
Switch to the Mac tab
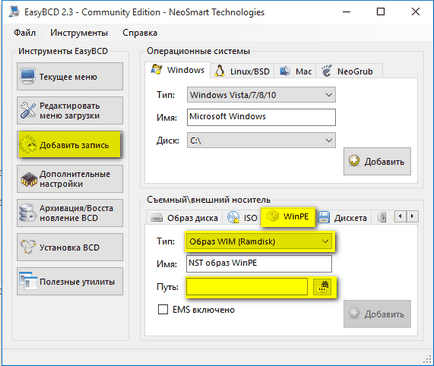pyautogui.click(x=295, y=71)
